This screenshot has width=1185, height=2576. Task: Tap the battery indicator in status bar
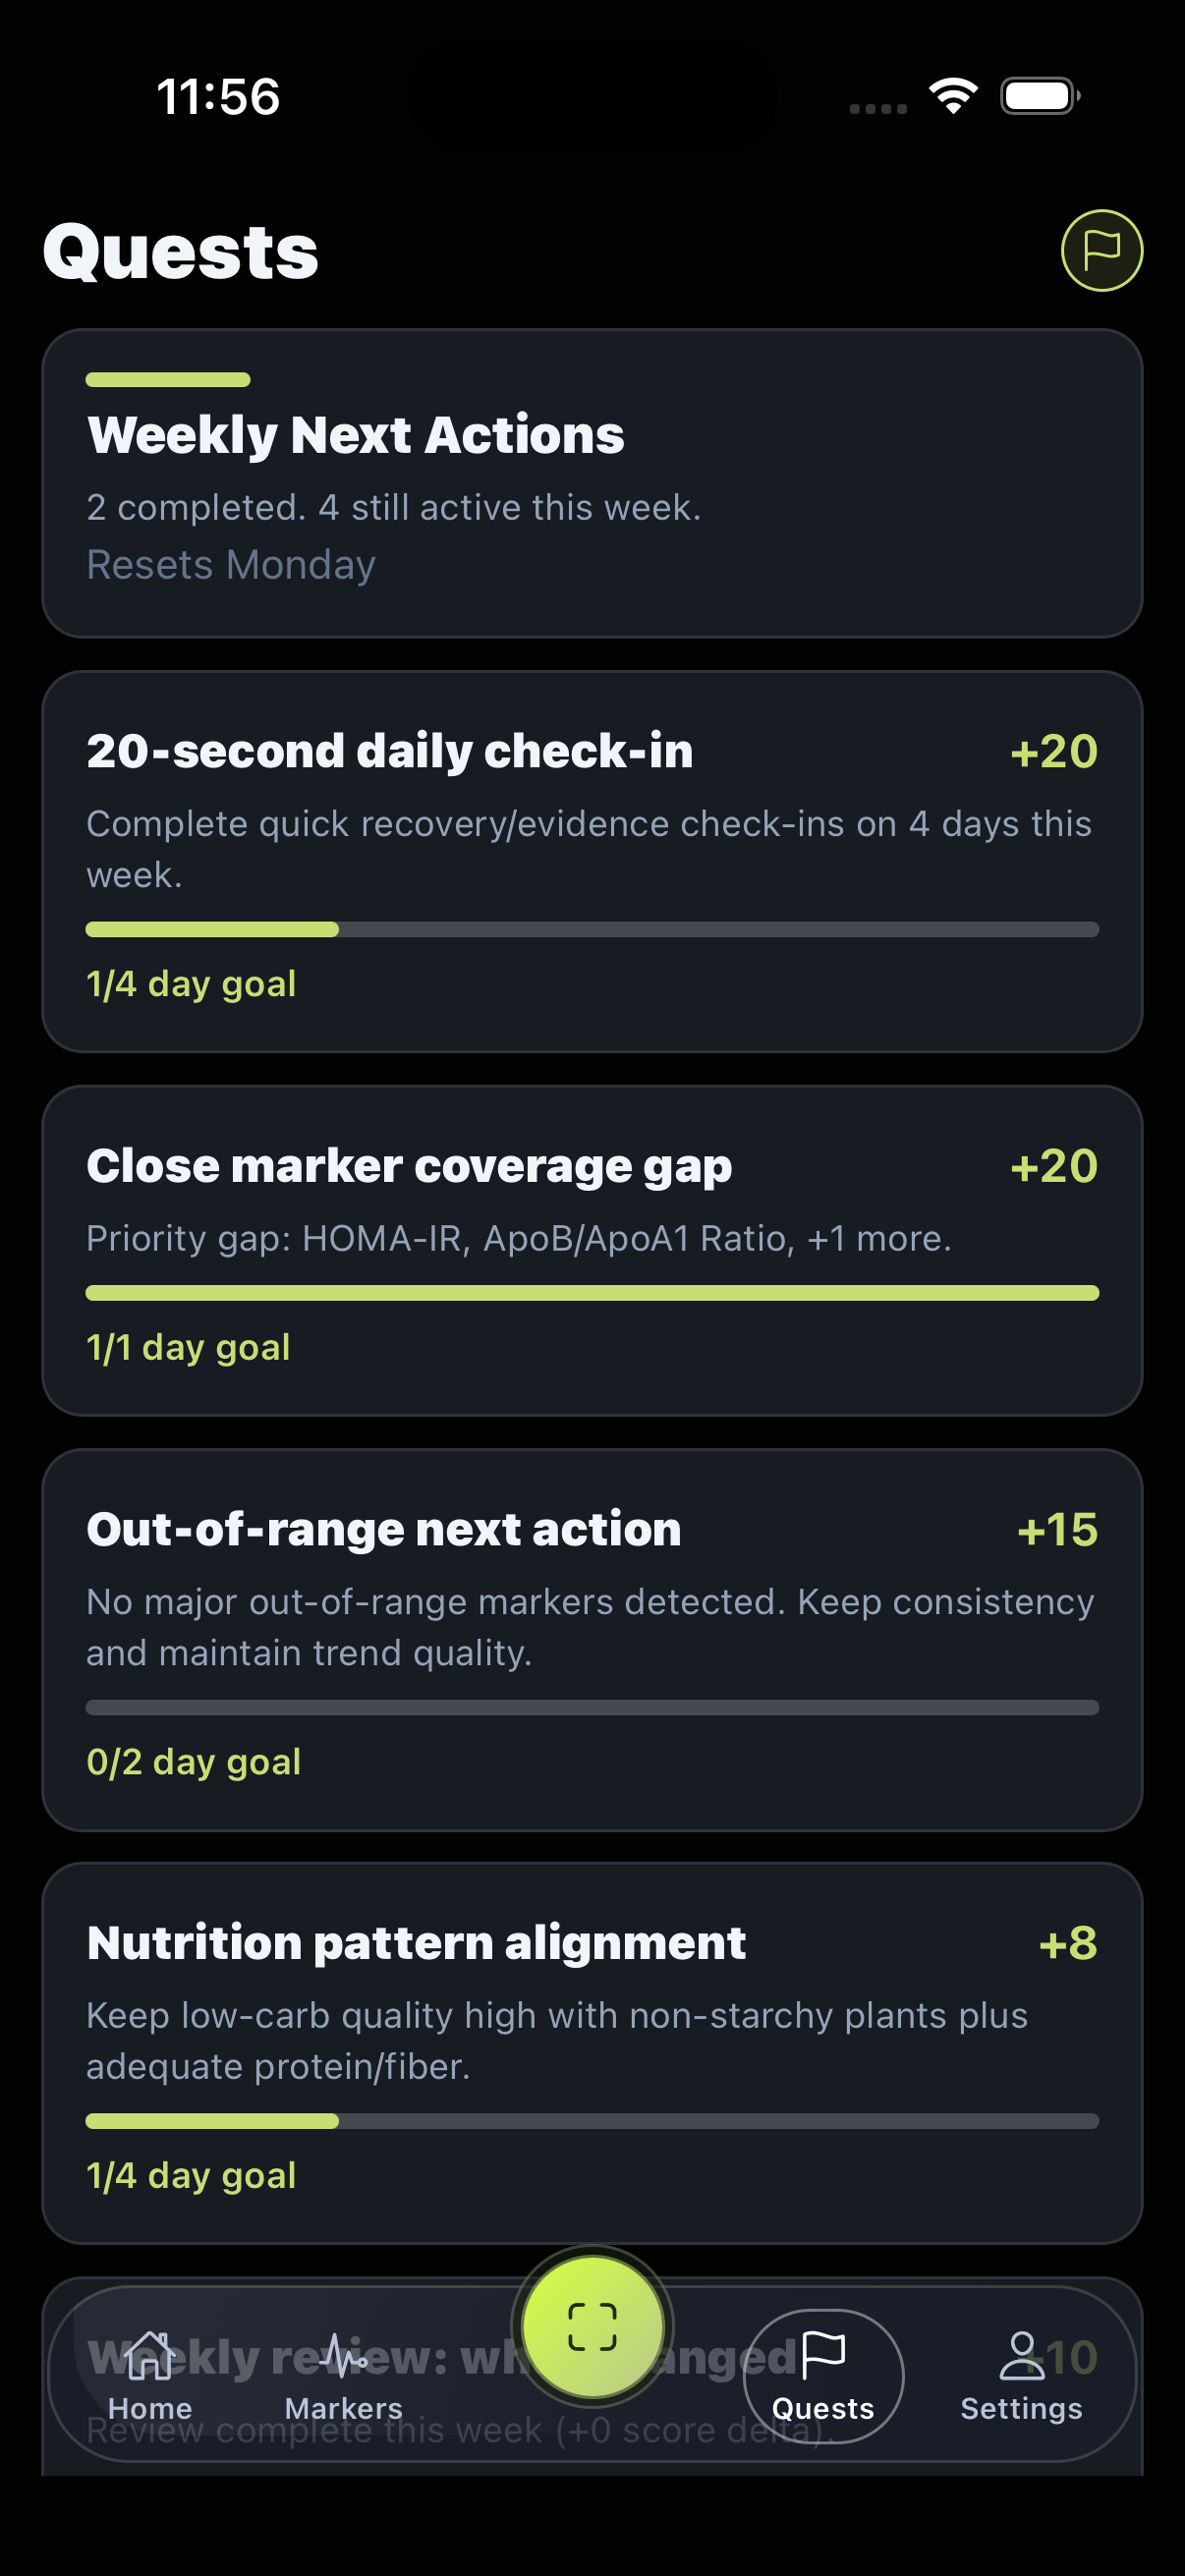coord(1039,95)
